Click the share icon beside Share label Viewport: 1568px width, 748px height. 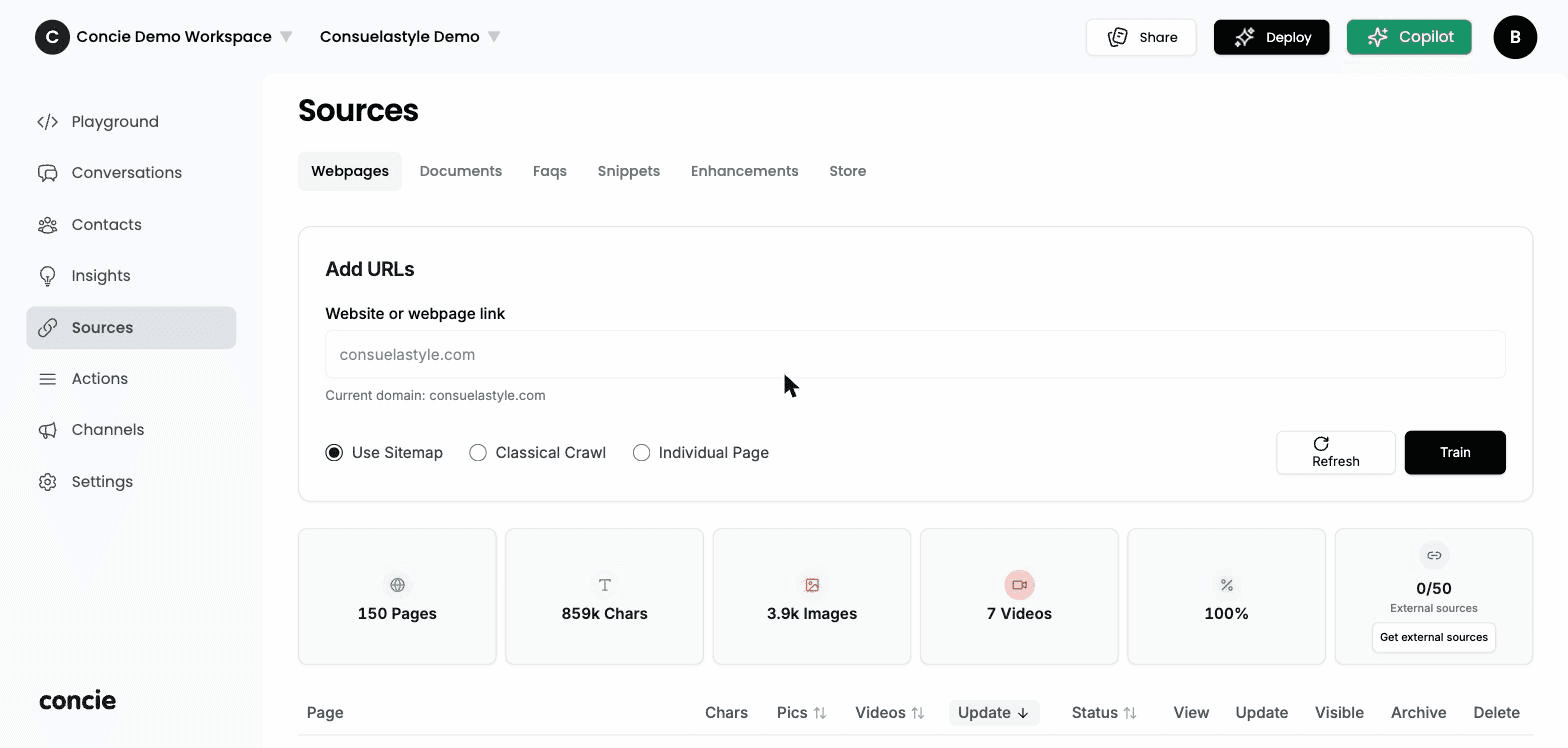pos(1118,37)
